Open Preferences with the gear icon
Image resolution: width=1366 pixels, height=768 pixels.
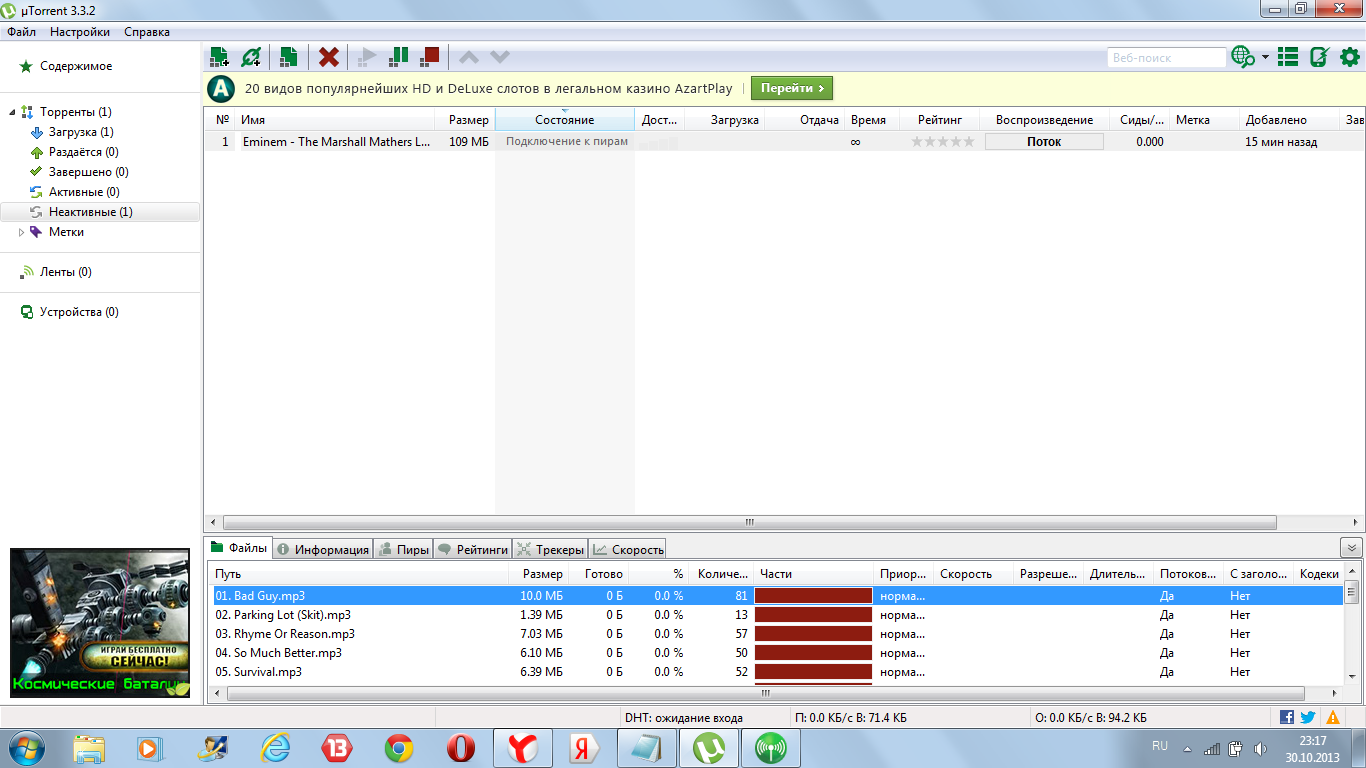click(x=1349, y=57)
